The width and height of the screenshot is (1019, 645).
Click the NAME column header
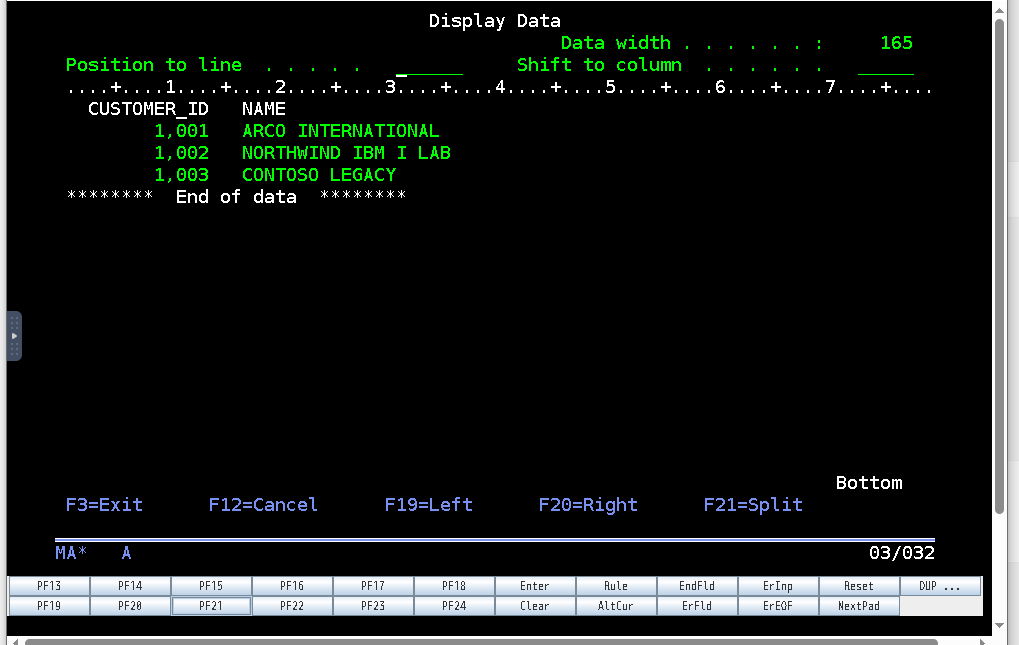[264, 109]
